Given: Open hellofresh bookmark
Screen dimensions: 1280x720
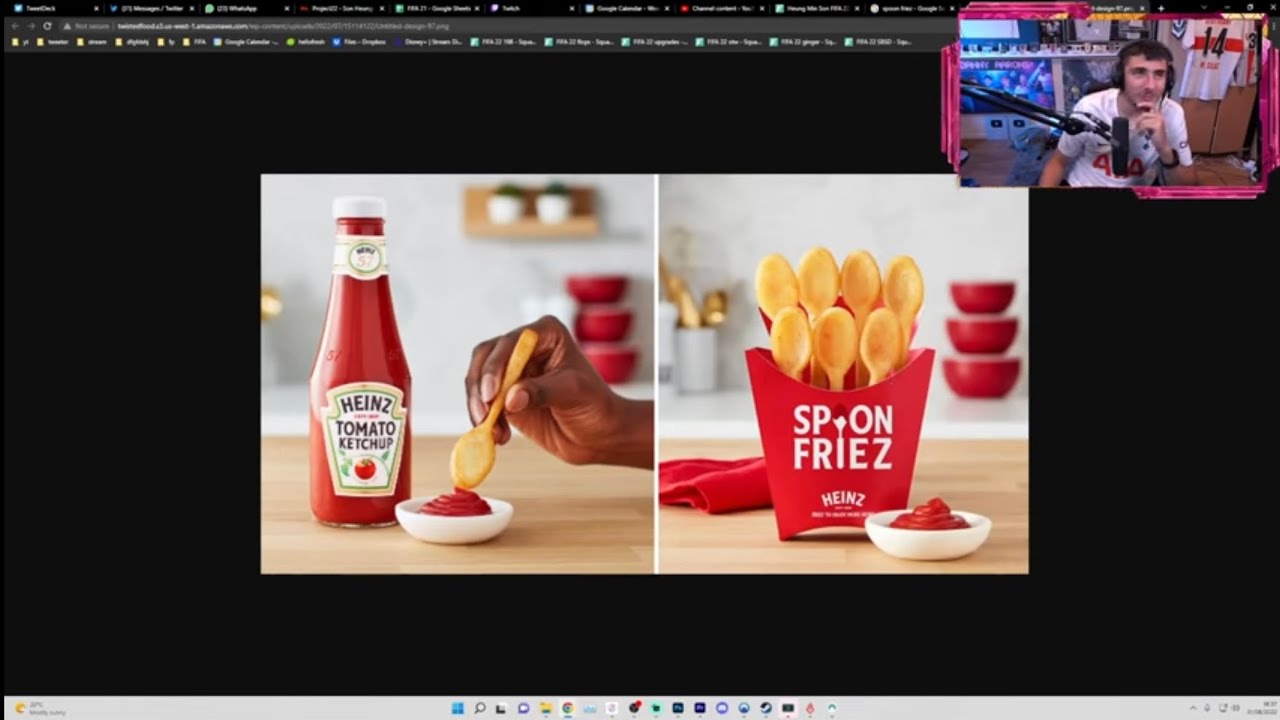Looking at the screenshot, I should click(306, 42).
